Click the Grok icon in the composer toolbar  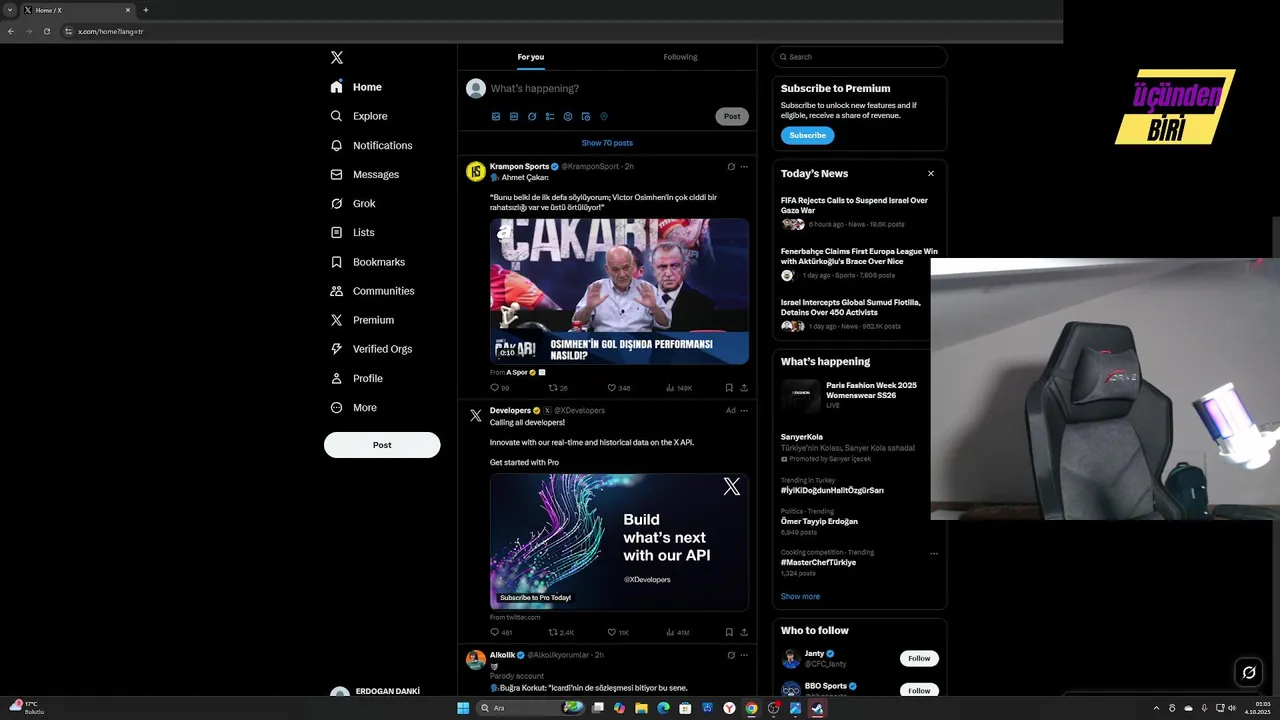click(532, 116)
